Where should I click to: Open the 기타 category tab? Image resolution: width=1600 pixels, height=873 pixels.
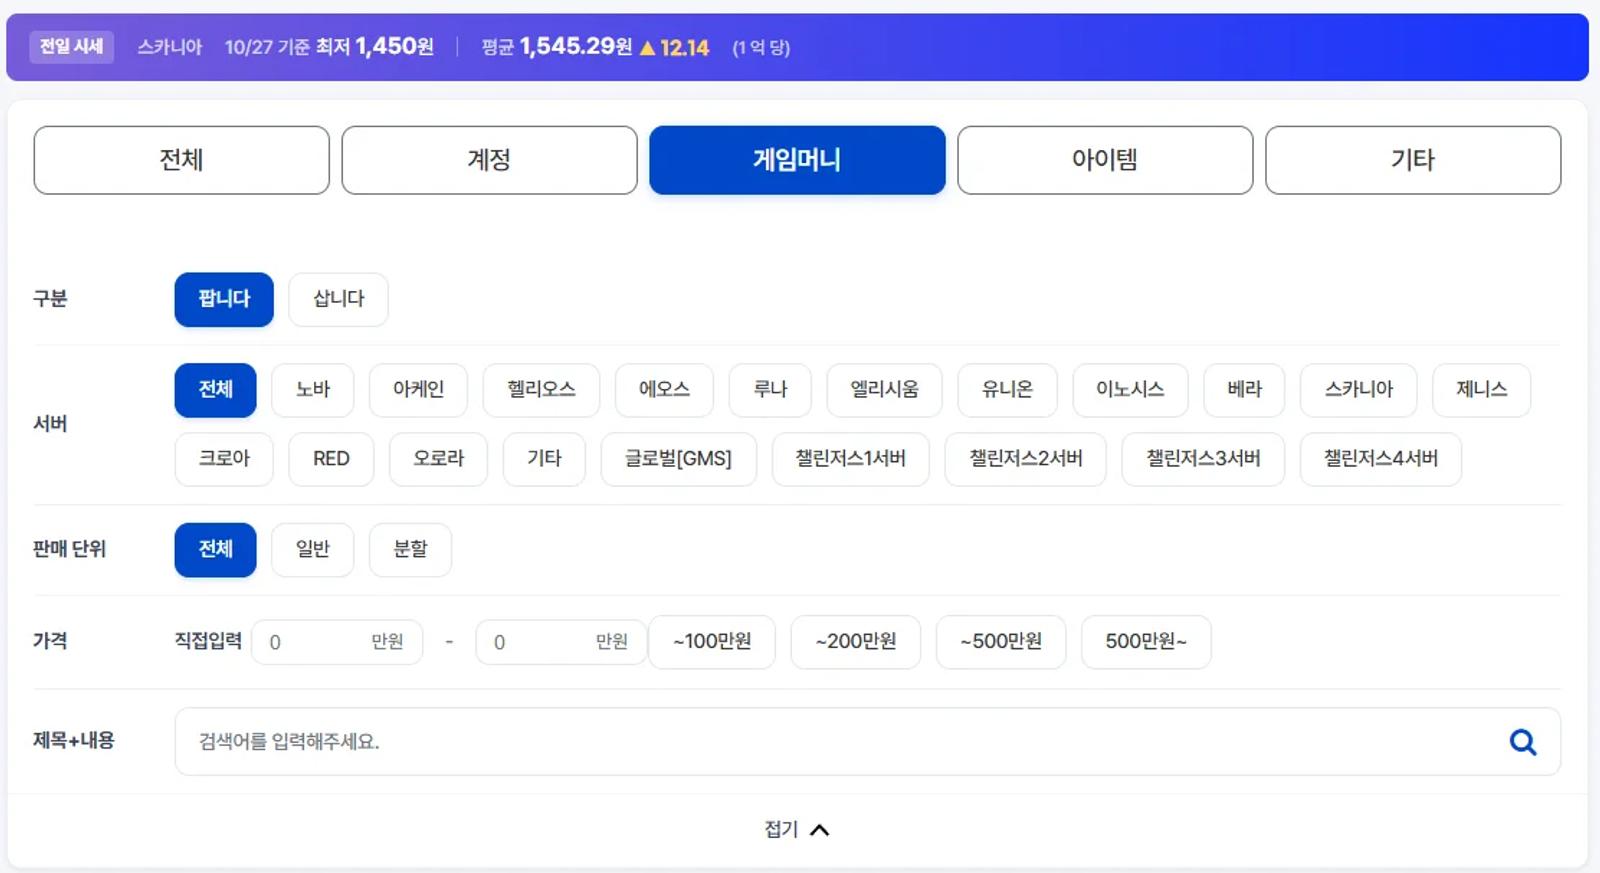pyautogui.click(x=1413, y=160)
